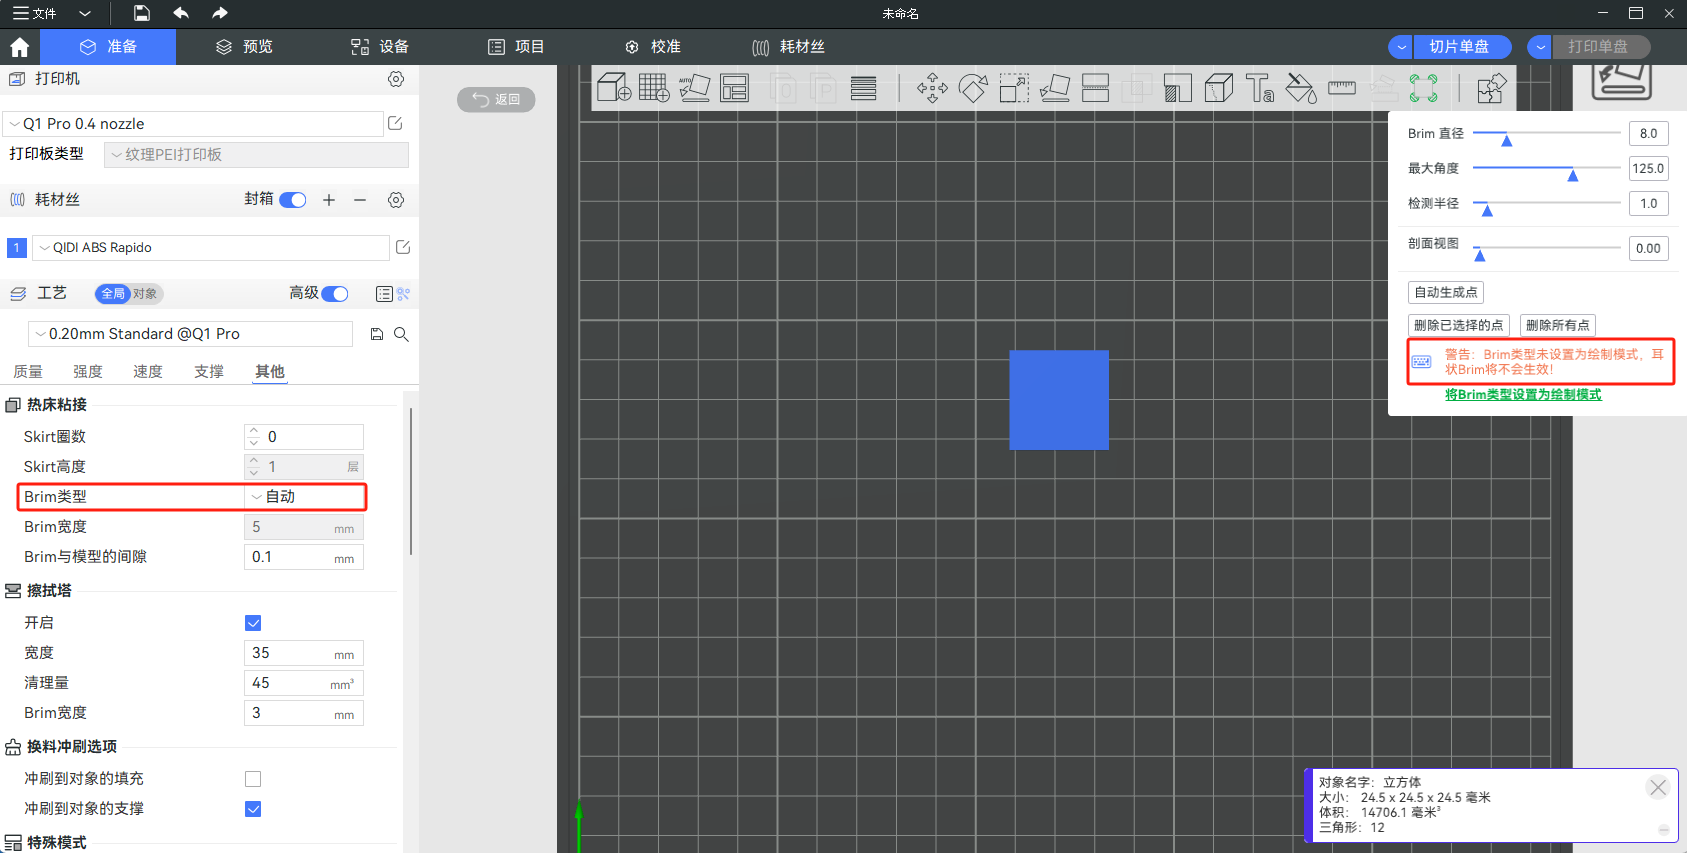Select the Measure ruler tool
1687x853 pixels.
(1341, 88)
